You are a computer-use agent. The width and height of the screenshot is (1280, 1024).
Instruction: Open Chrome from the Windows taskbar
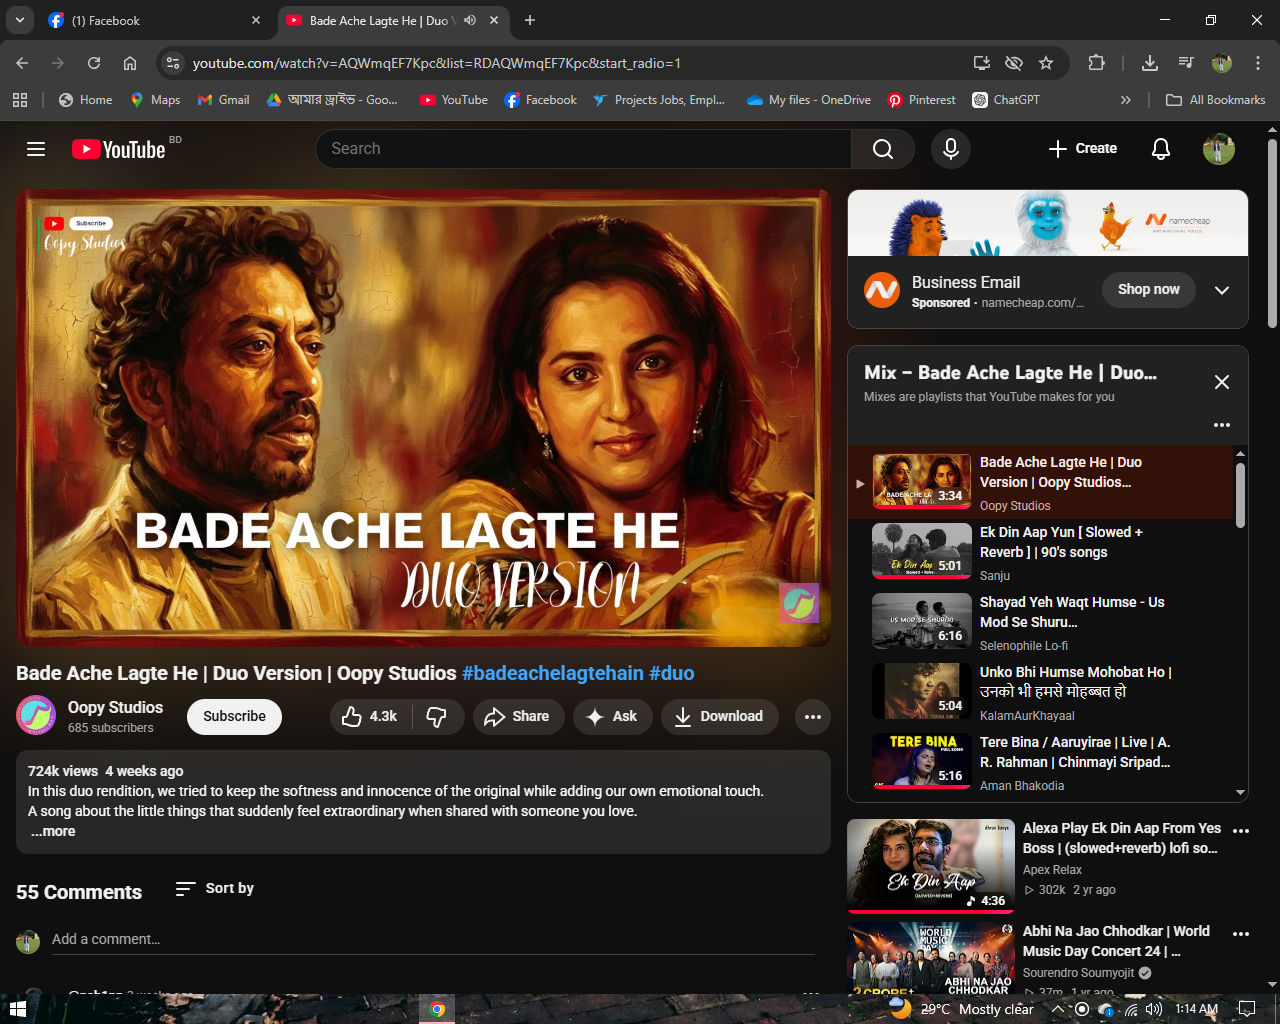437,1009
